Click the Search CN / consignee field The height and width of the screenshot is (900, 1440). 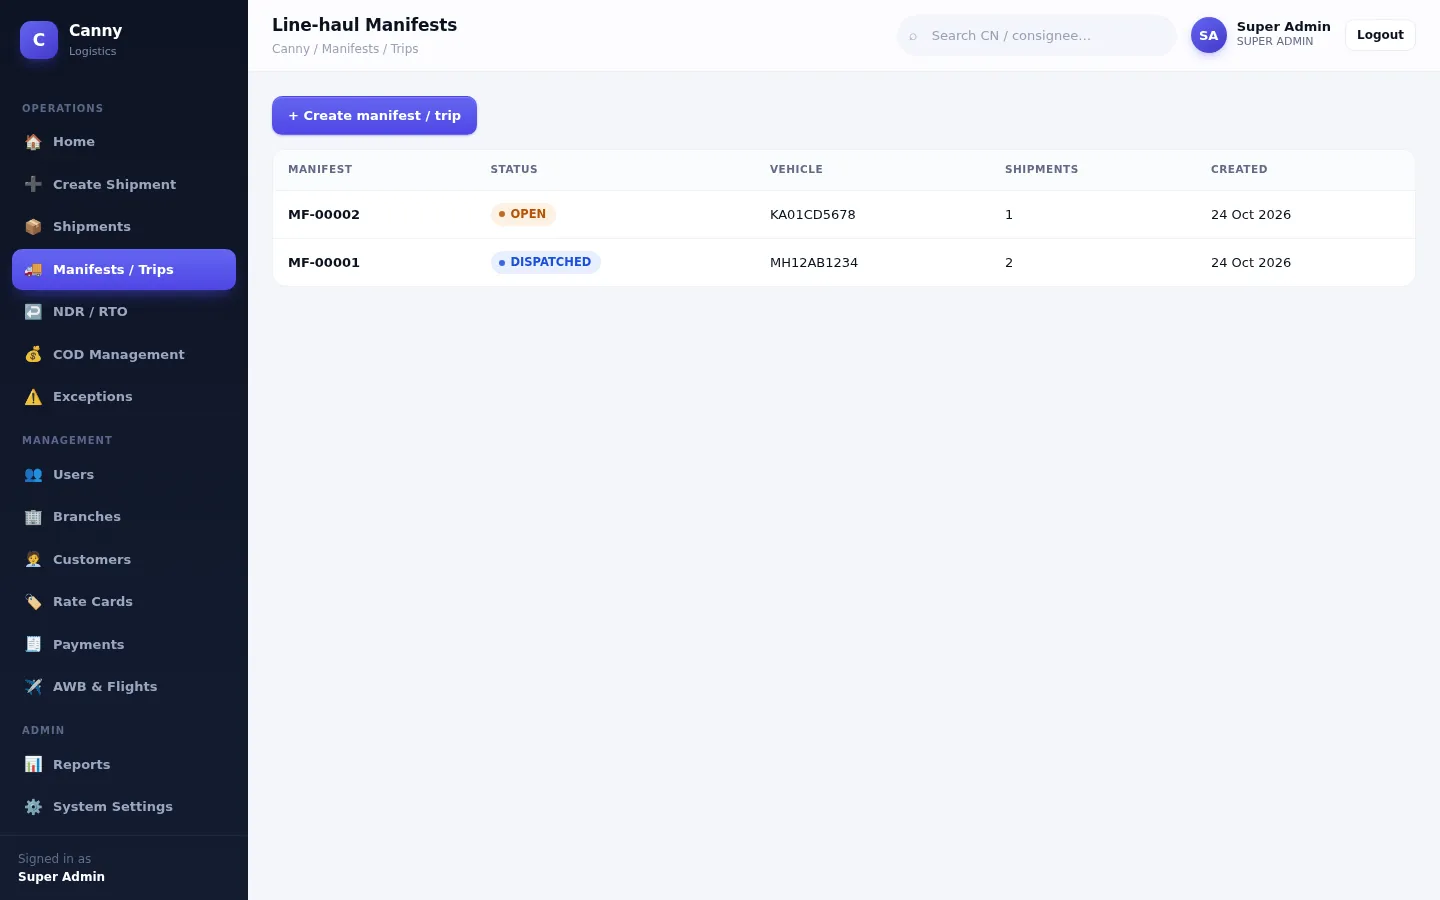tap(1037, 35)
